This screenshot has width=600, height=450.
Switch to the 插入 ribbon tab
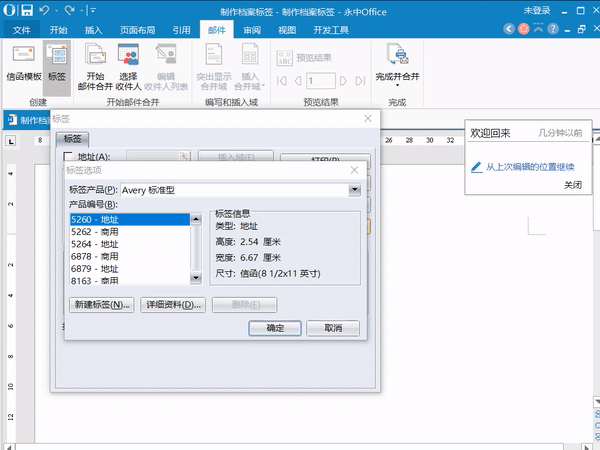point(93,30)
